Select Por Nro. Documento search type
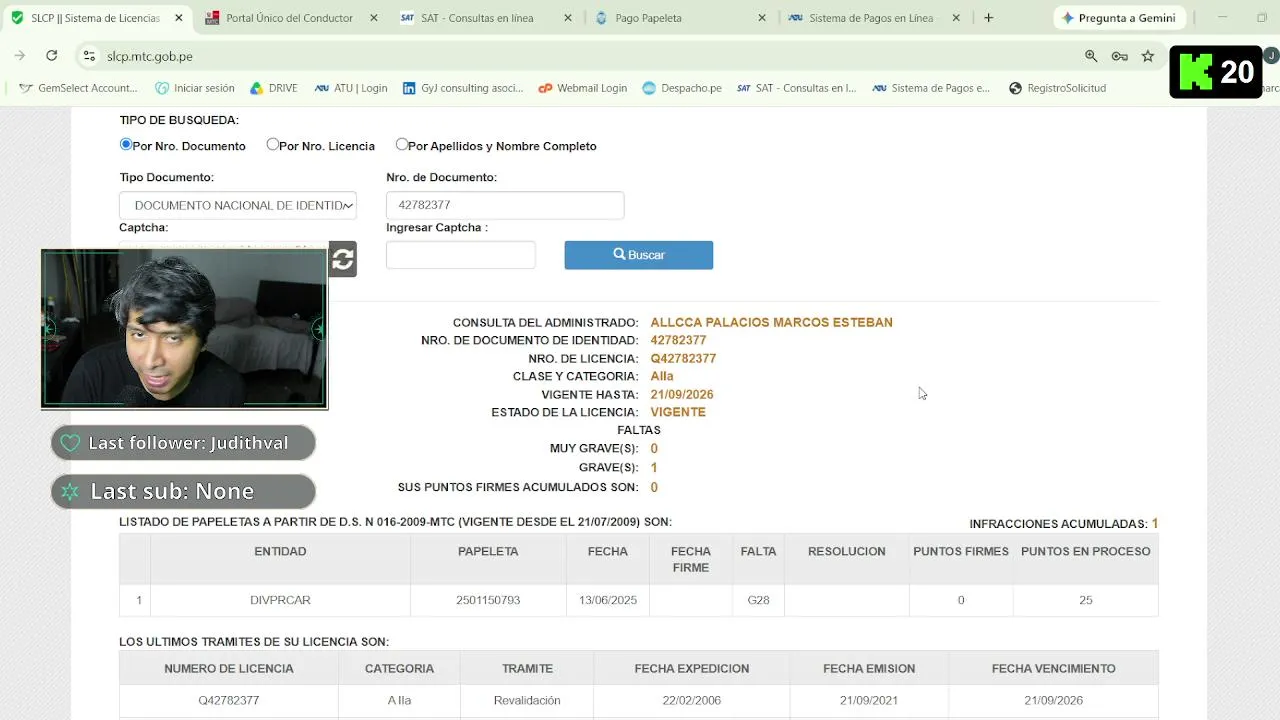Image resolution: width=1280 pixels, height=720 pixels. click(126, 144)
